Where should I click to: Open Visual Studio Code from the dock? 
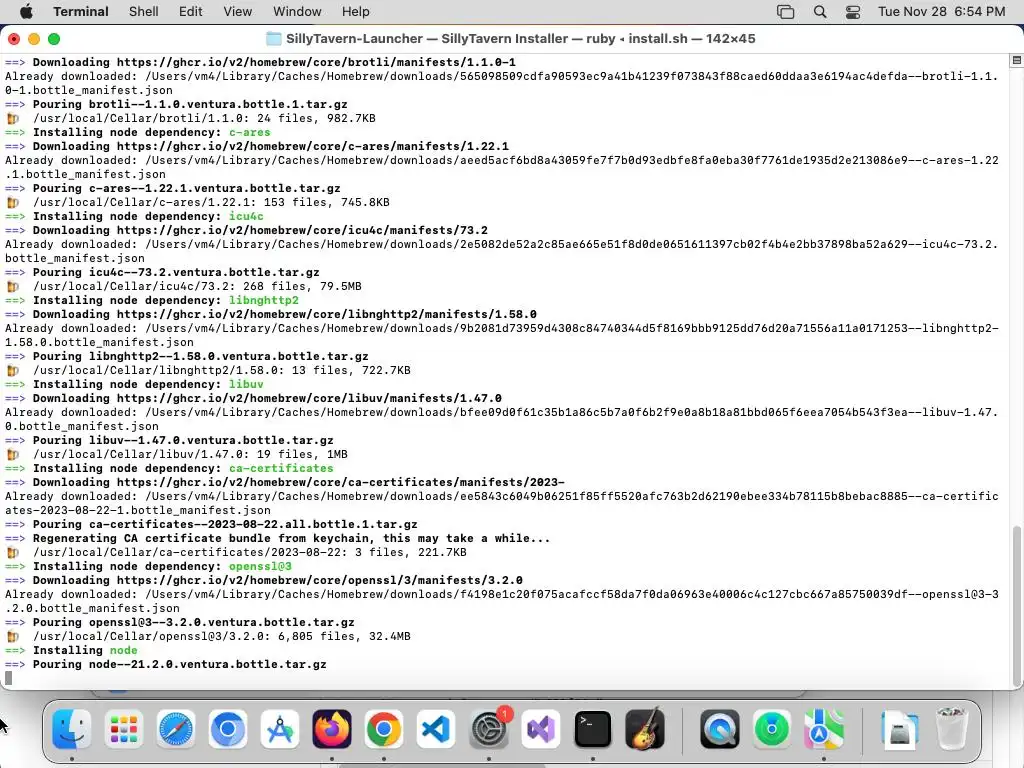(x=436, y=729)
